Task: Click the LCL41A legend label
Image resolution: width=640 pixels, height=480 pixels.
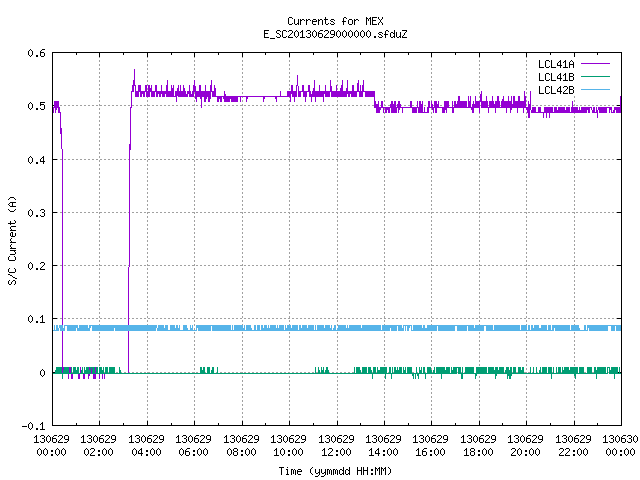Action: click(556, 64)
